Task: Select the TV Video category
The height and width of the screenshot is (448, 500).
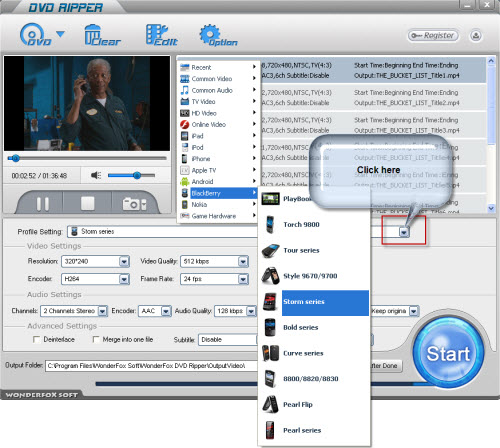Action: tap(218, 101)
